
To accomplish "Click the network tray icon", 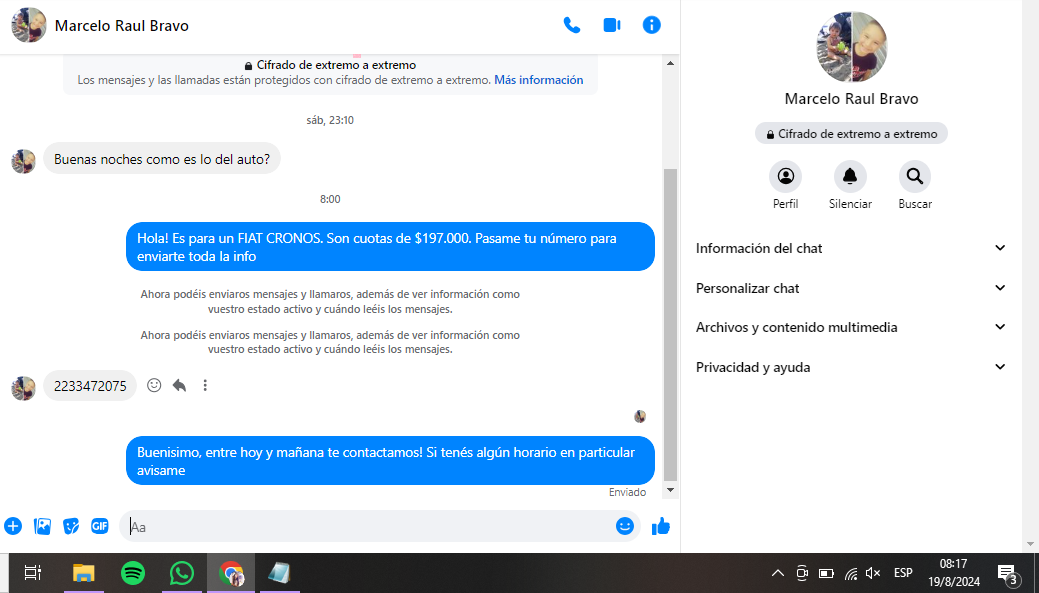I will [851, 573].
